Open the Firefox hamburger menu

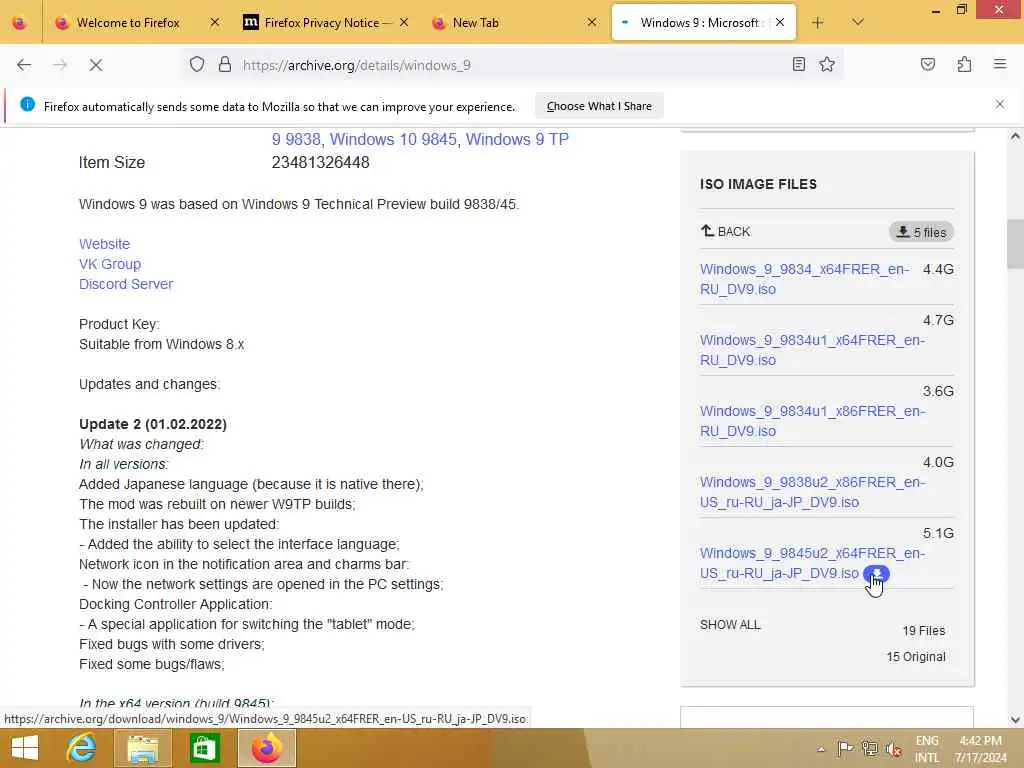1000,64
